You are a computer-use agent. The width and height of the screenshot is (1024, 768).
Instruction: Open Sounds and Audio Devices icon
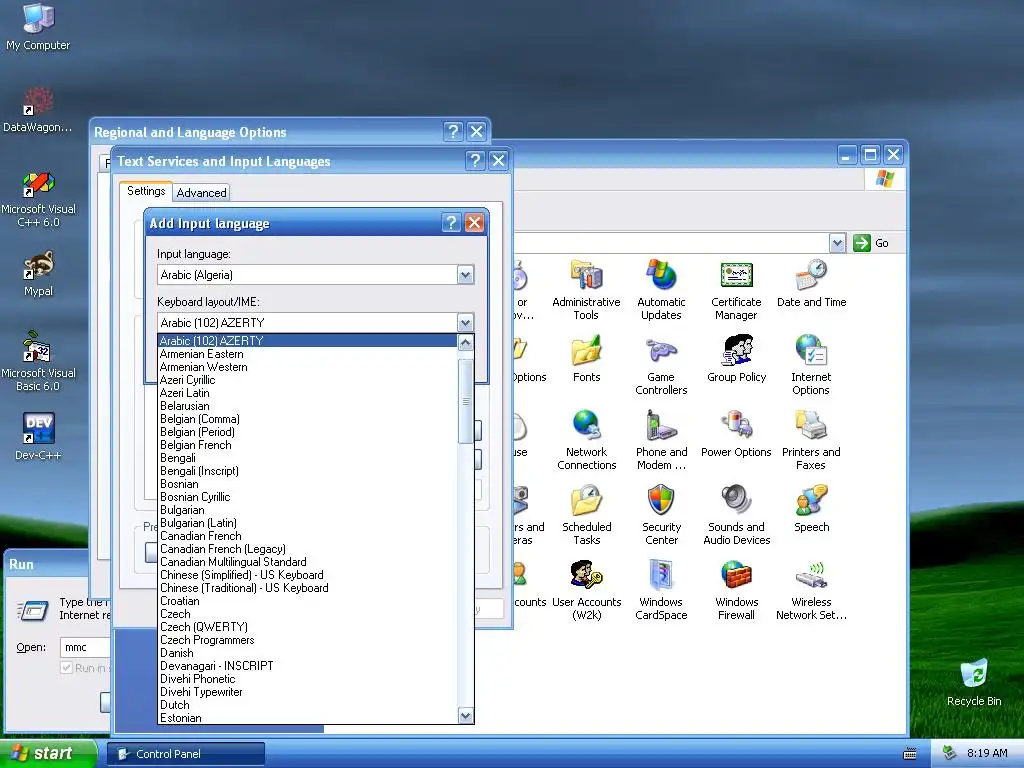[x=736, y=515]
